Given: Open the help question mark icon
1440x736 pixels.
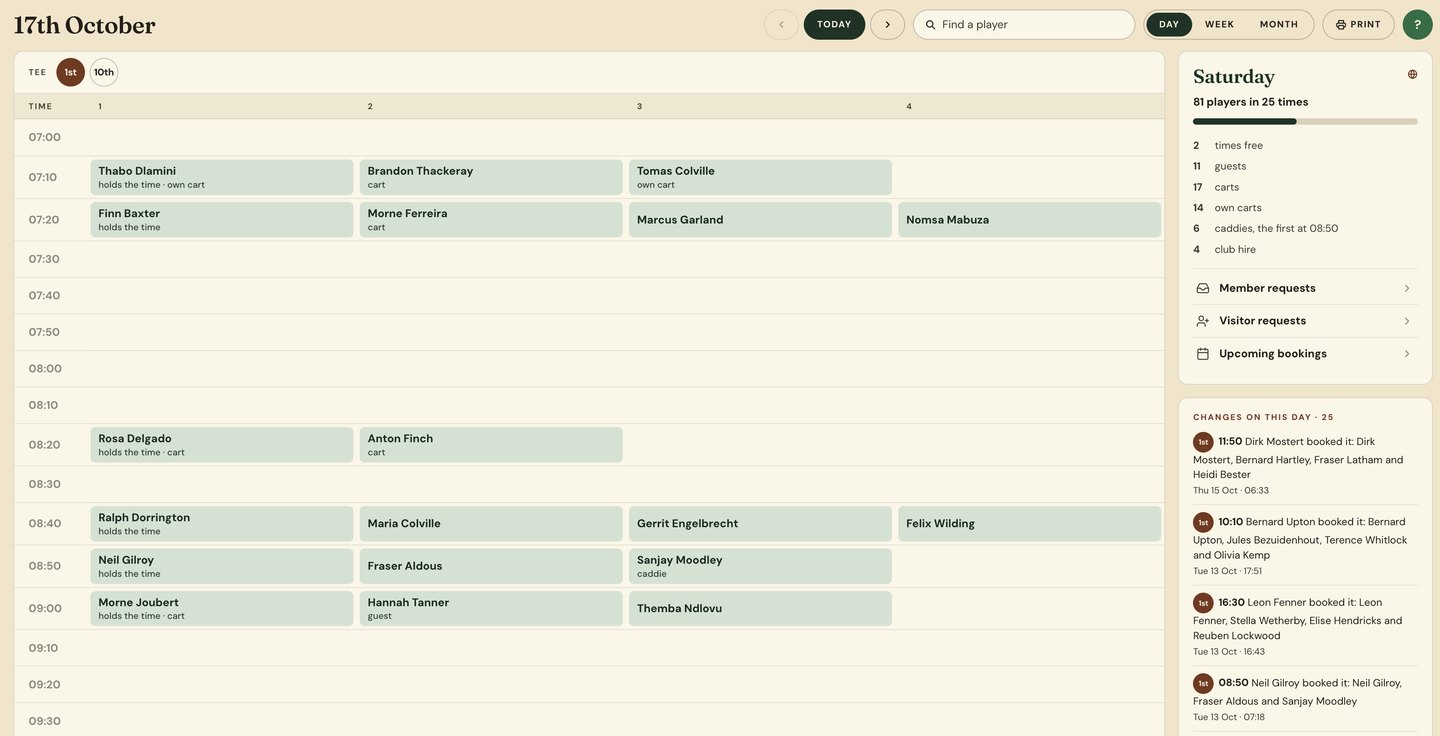Looking at the screenshot, I should point(1417,24).
